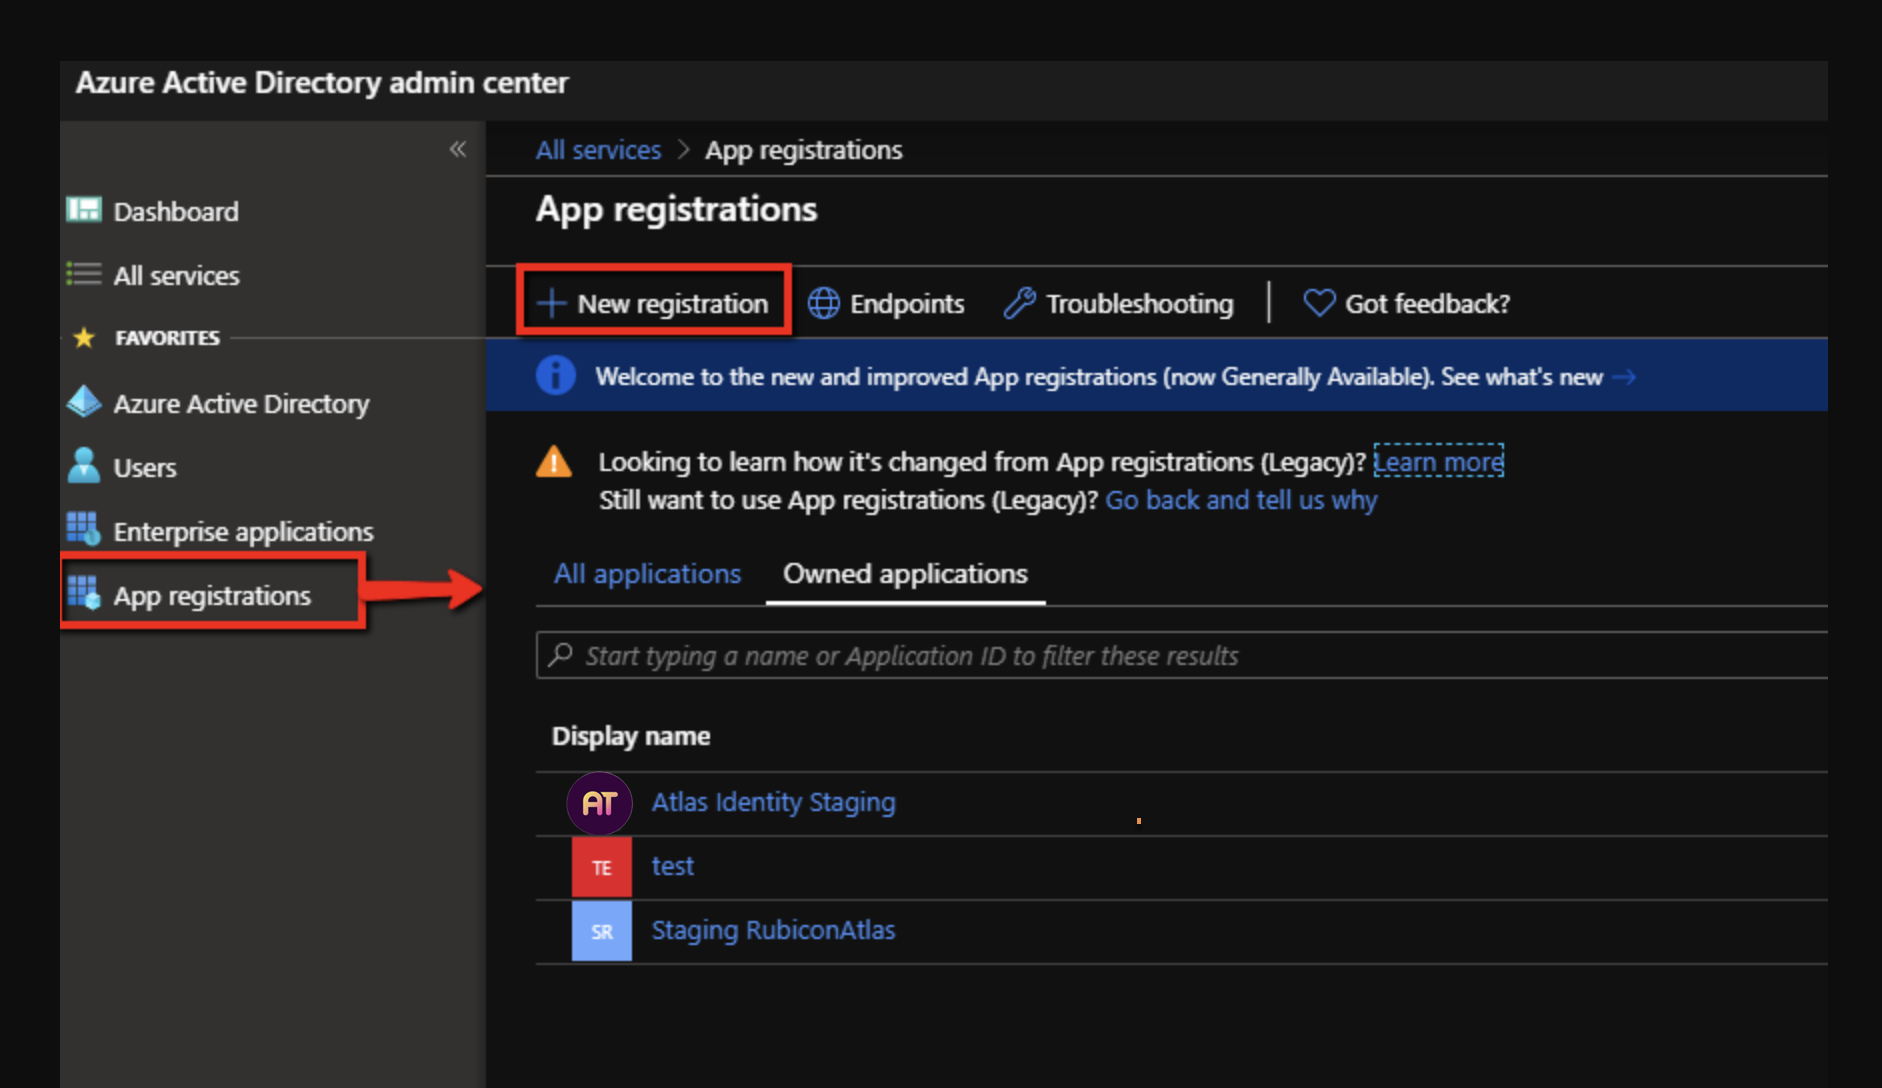Click the SR thumbnail for Staging RubiconAtlas
The image size is (1882, 1088).
[602, 931]
